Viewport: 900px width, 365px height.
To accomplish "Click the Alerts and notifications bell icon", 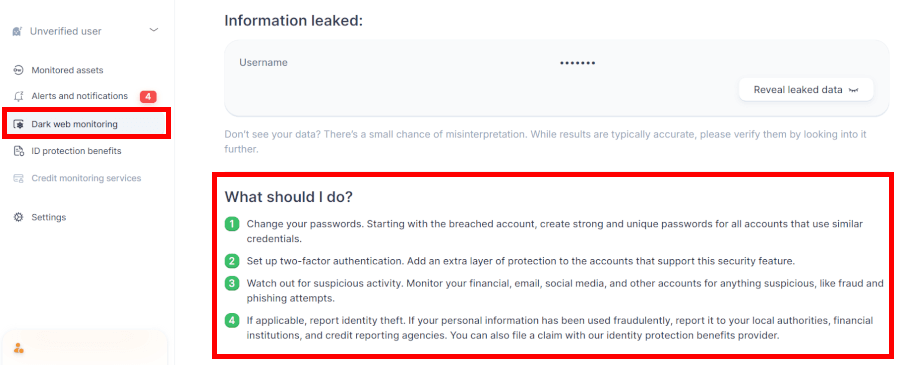I will 18,96.
